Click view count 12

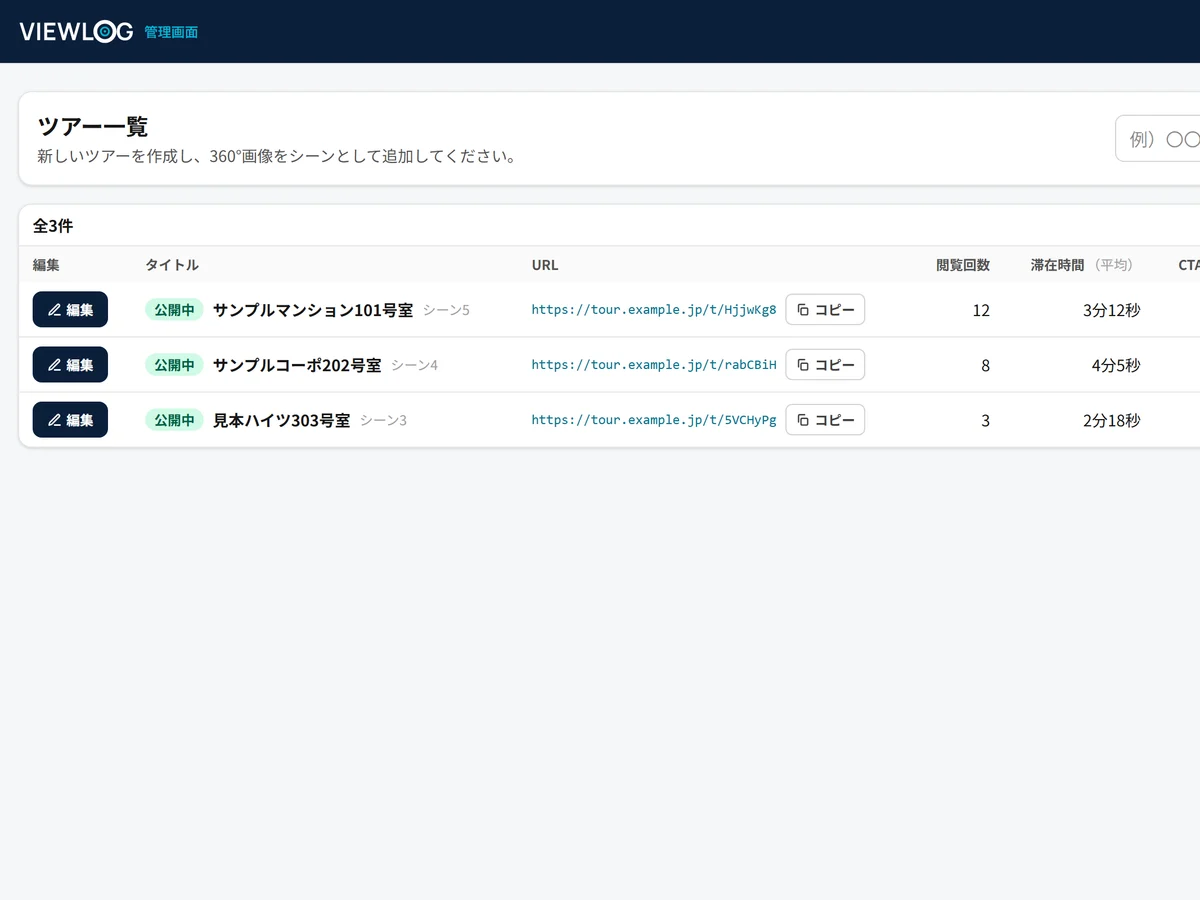981,310
